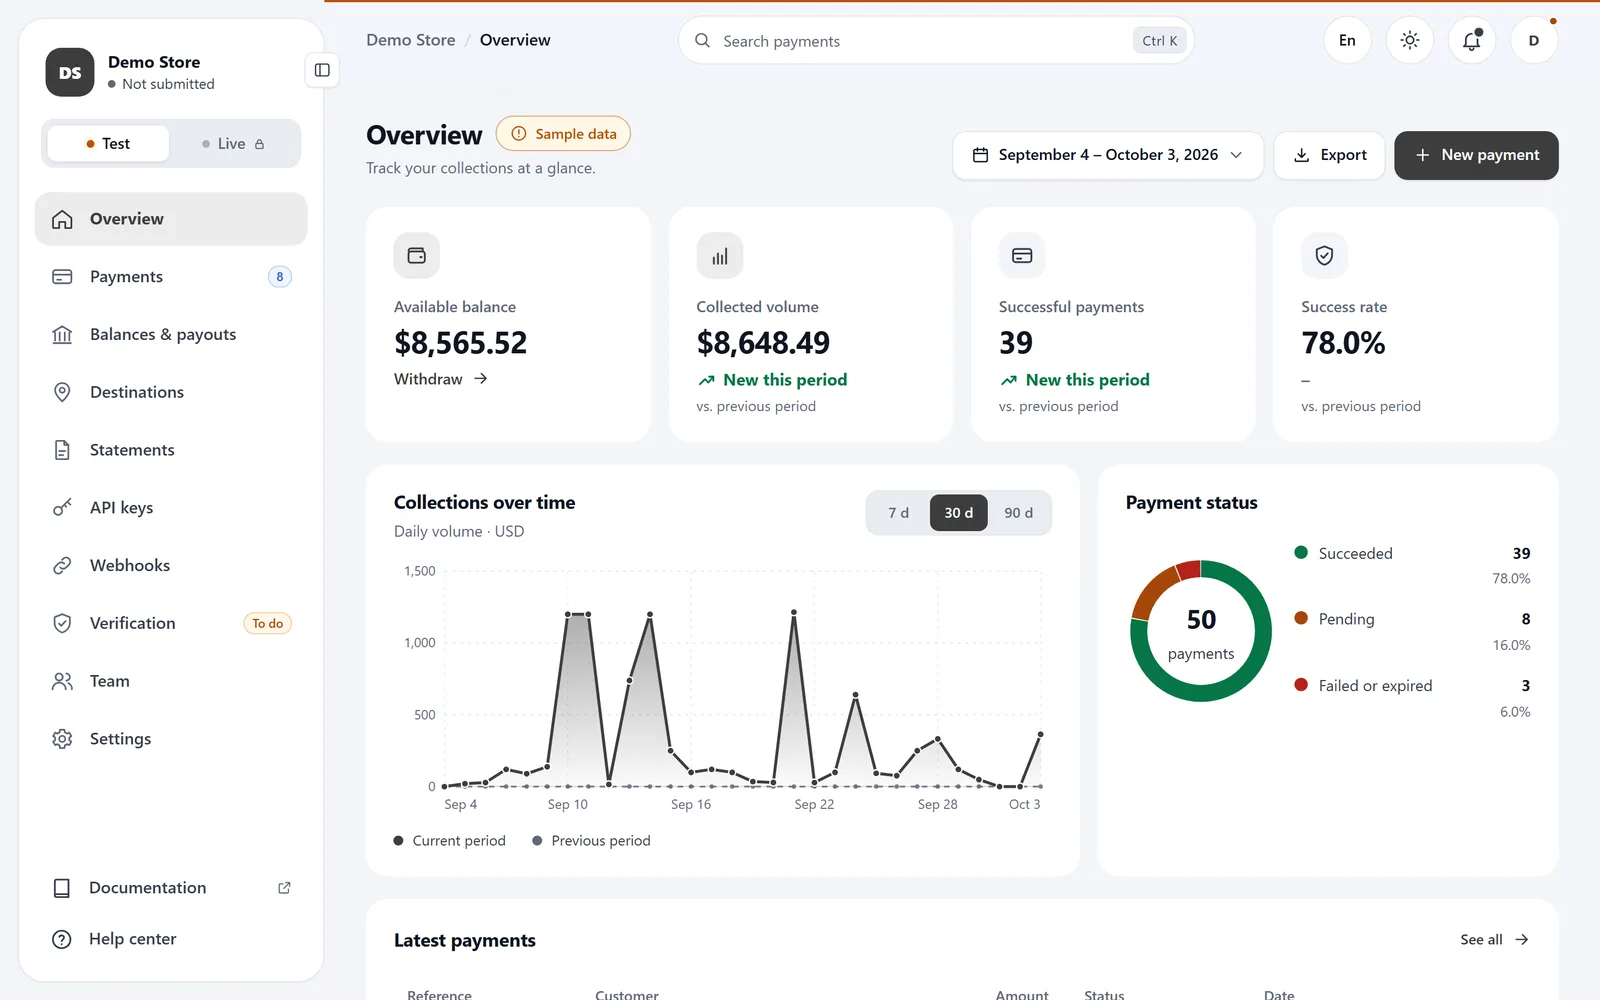Switch to Test mode
This screenshot has height=1000, width=1600.
(108, 144)
